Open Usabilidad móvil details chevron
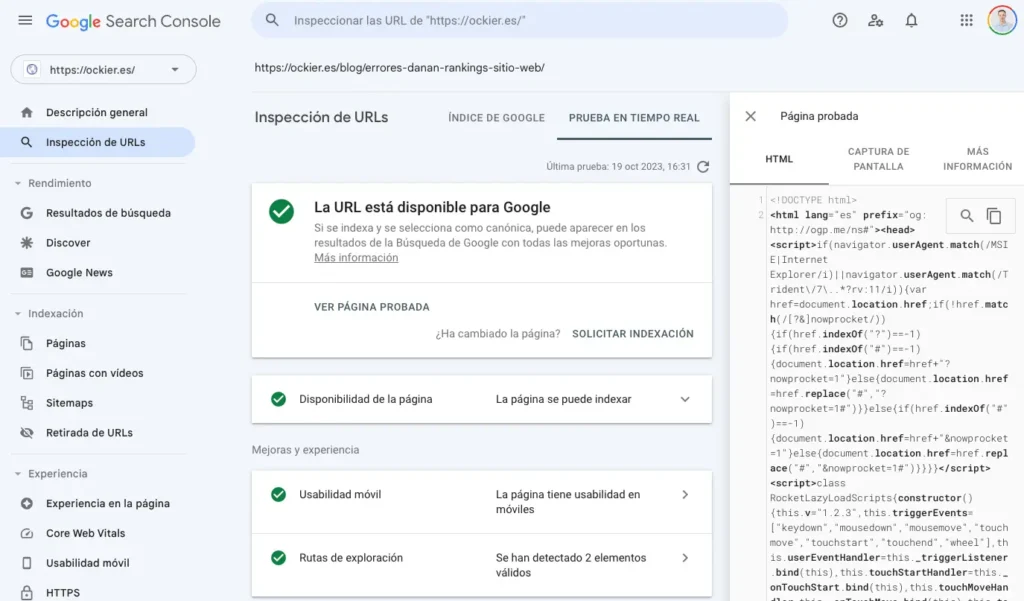The height and width of the screenshot is (601, 1024). tap(685, 495)
